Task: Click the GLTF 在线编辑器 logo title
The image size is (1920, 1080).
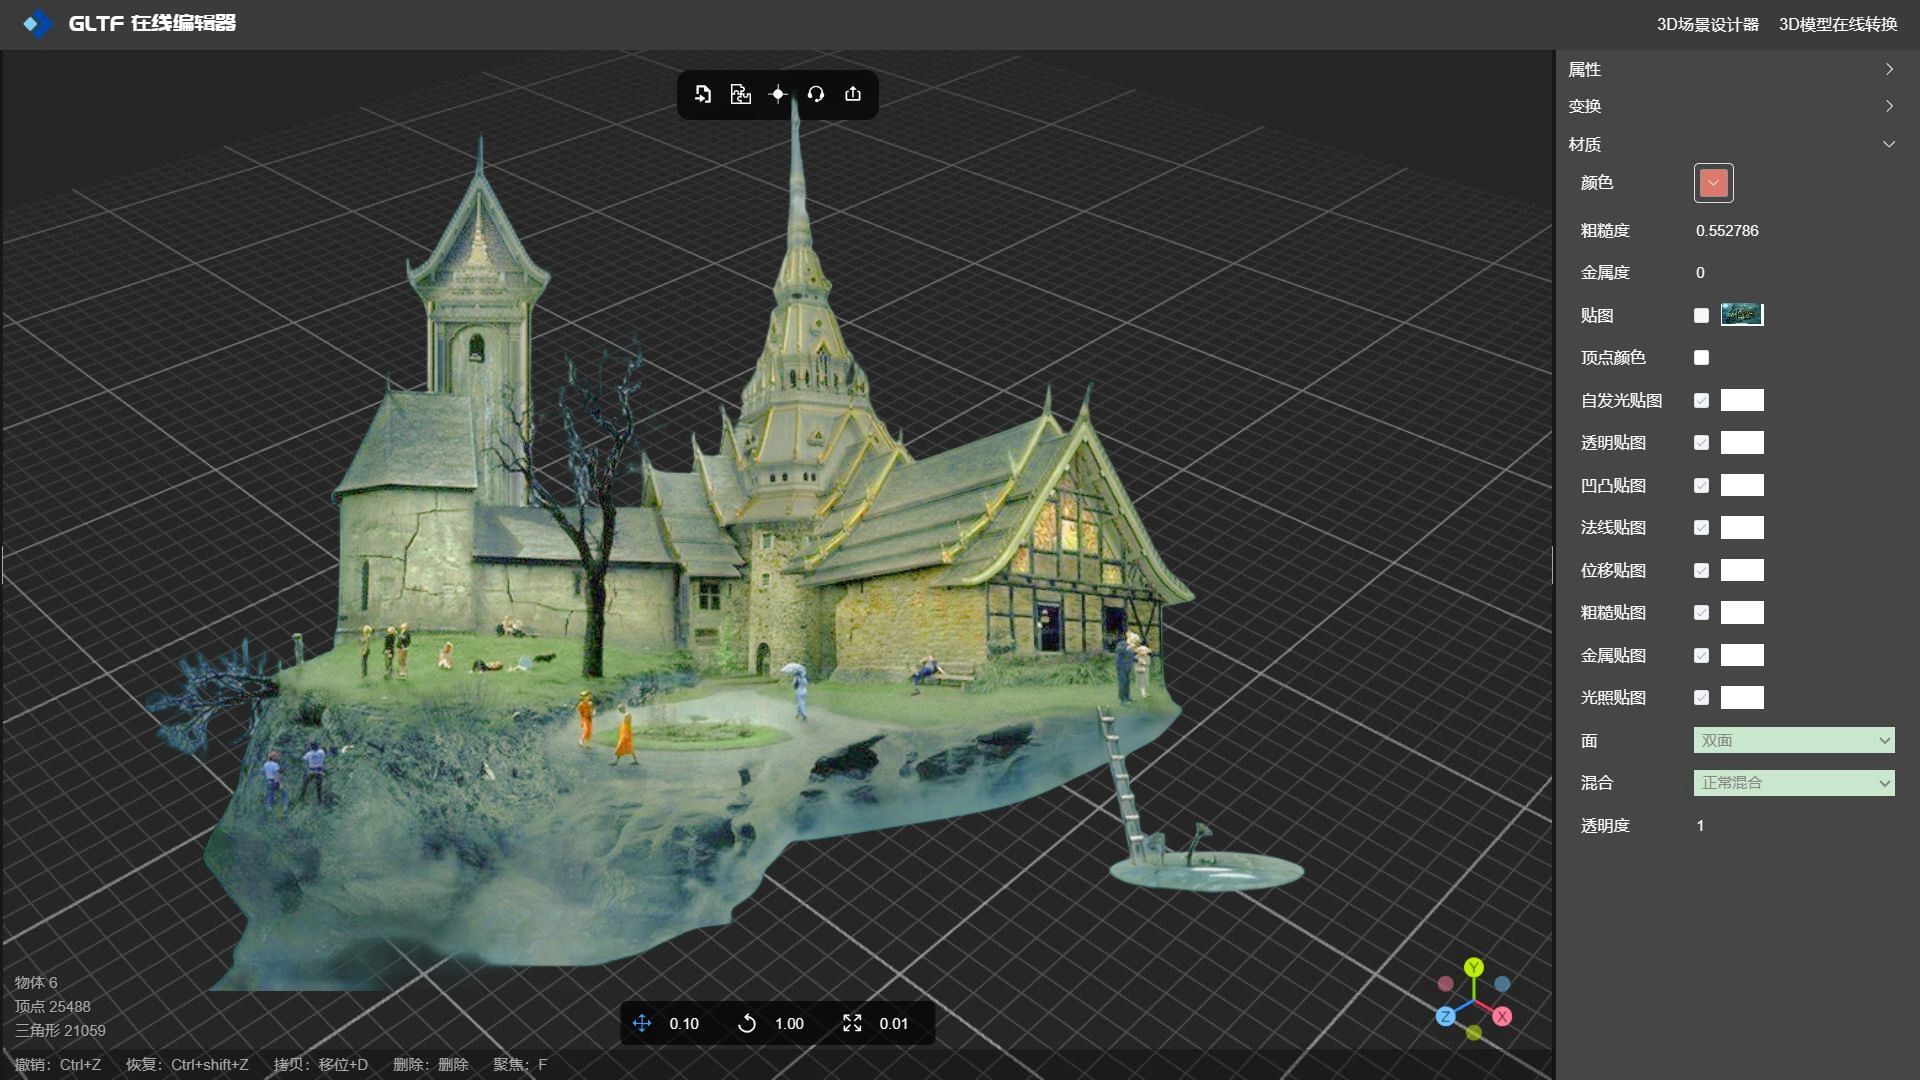Action: tap(152, 23)
